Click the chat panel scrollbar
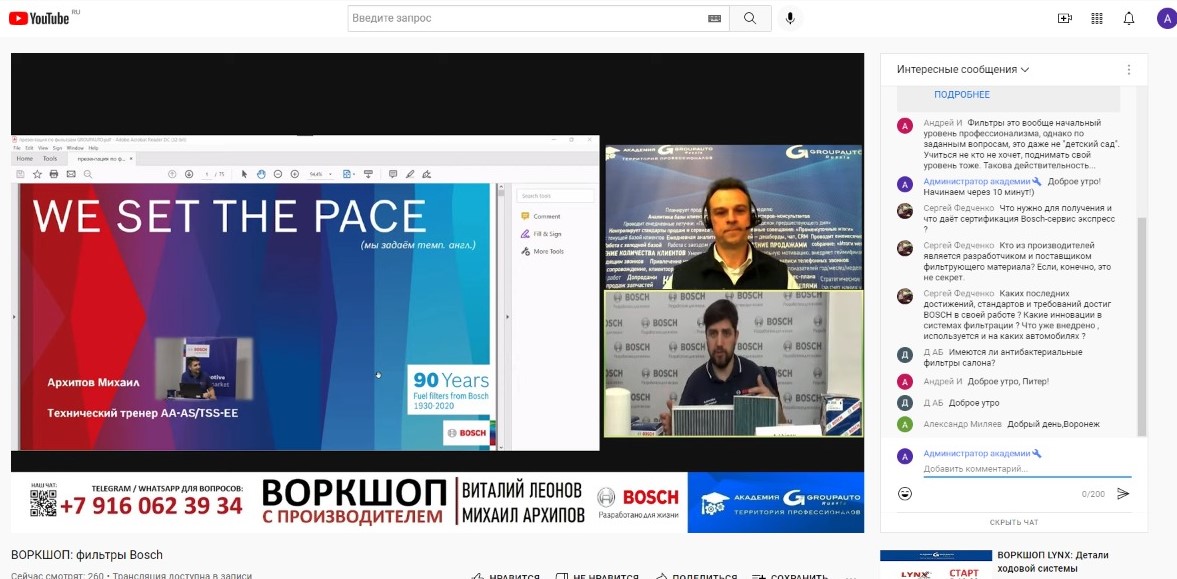Screen dimensions: 1177x579 point(1142,327)
